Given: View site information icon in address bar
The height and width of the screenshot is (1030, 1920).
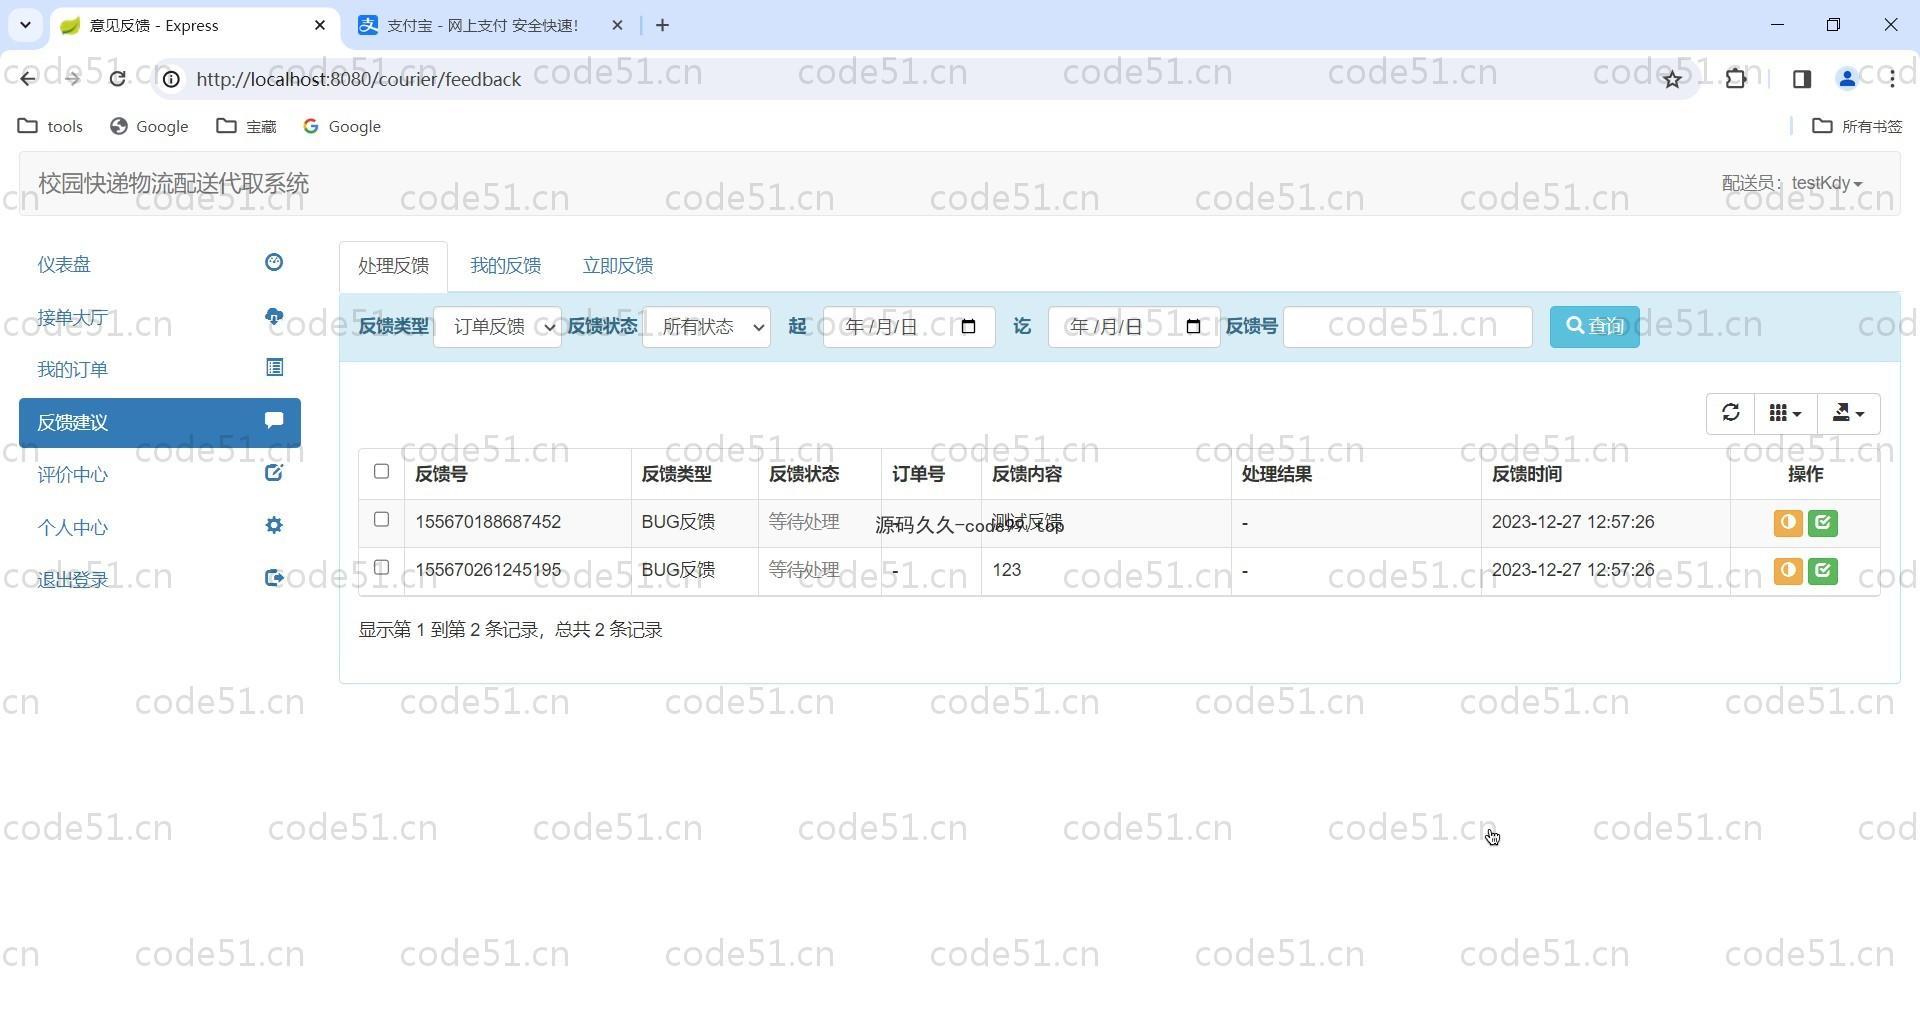Looking at the screenshot, I should (171, 79).
